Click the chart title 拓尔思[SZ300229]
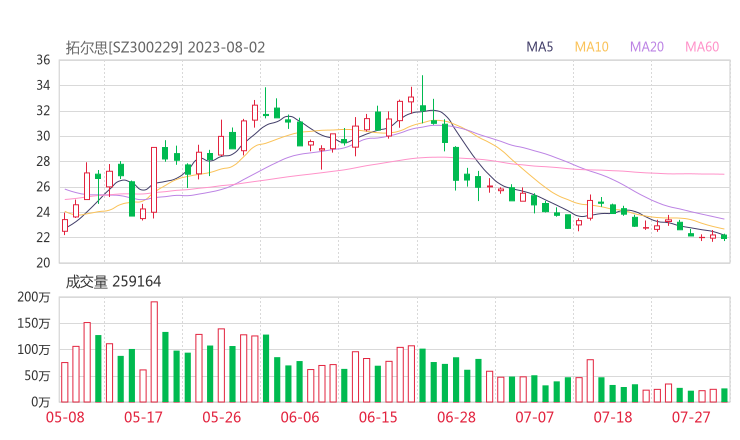This screenshot has height=440, width=740. [x=124, y=47]
